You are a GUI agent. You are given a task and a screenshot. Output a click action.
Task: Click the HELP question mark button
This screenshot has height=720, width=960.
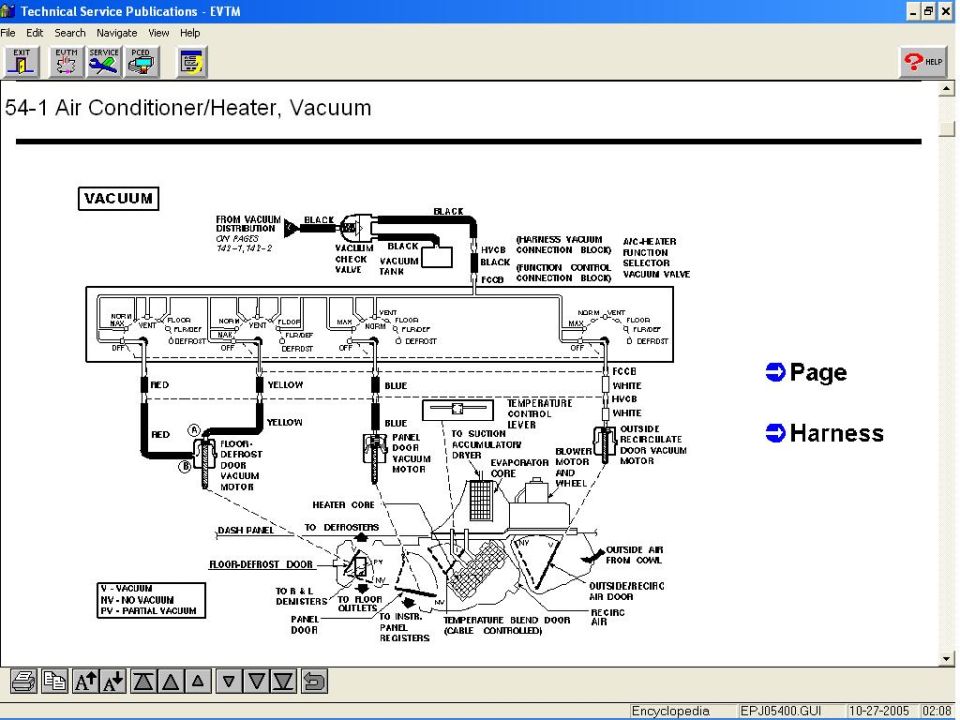923,62
